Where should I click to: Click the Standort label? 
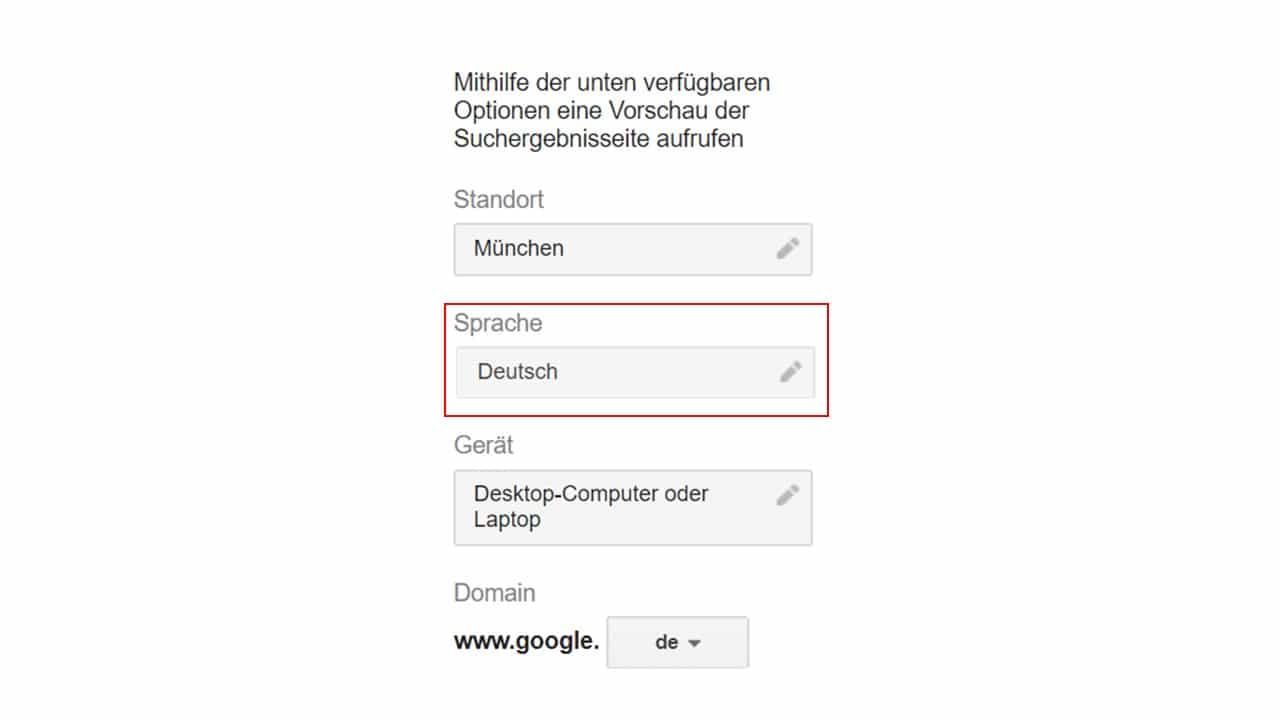click(499, 199)
